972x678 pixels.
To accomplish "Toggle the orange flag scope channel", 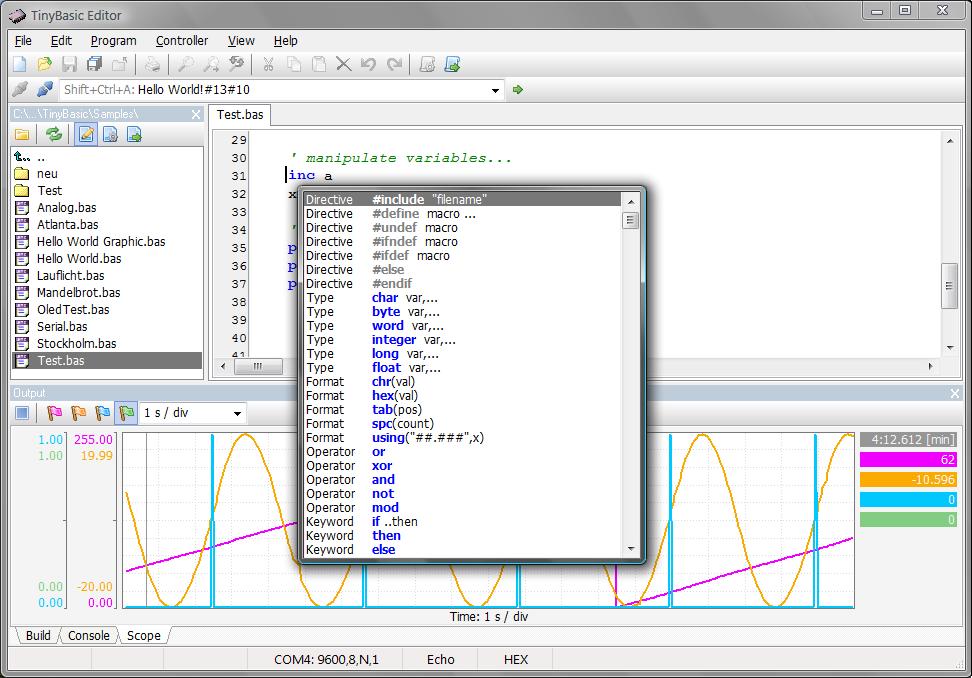I will [78, 413].
